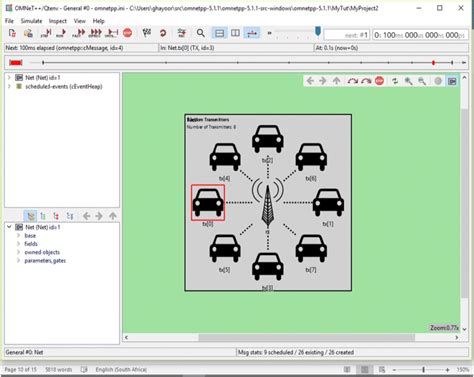Click the canvas vertical scrollbar down arrow

pos(464,329)
